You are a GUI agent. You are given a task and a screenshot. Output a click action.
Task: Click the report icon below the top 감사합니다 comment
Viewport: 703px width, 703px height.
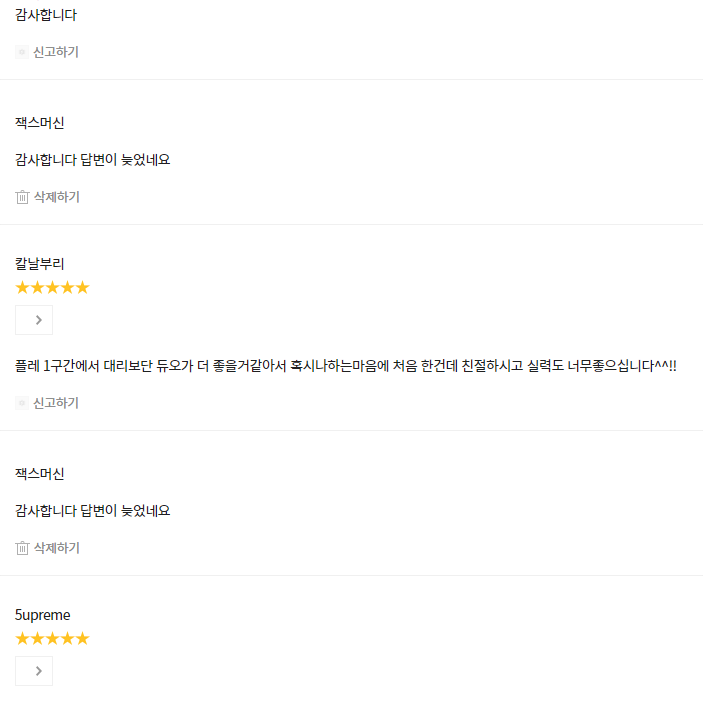point(22,52)
